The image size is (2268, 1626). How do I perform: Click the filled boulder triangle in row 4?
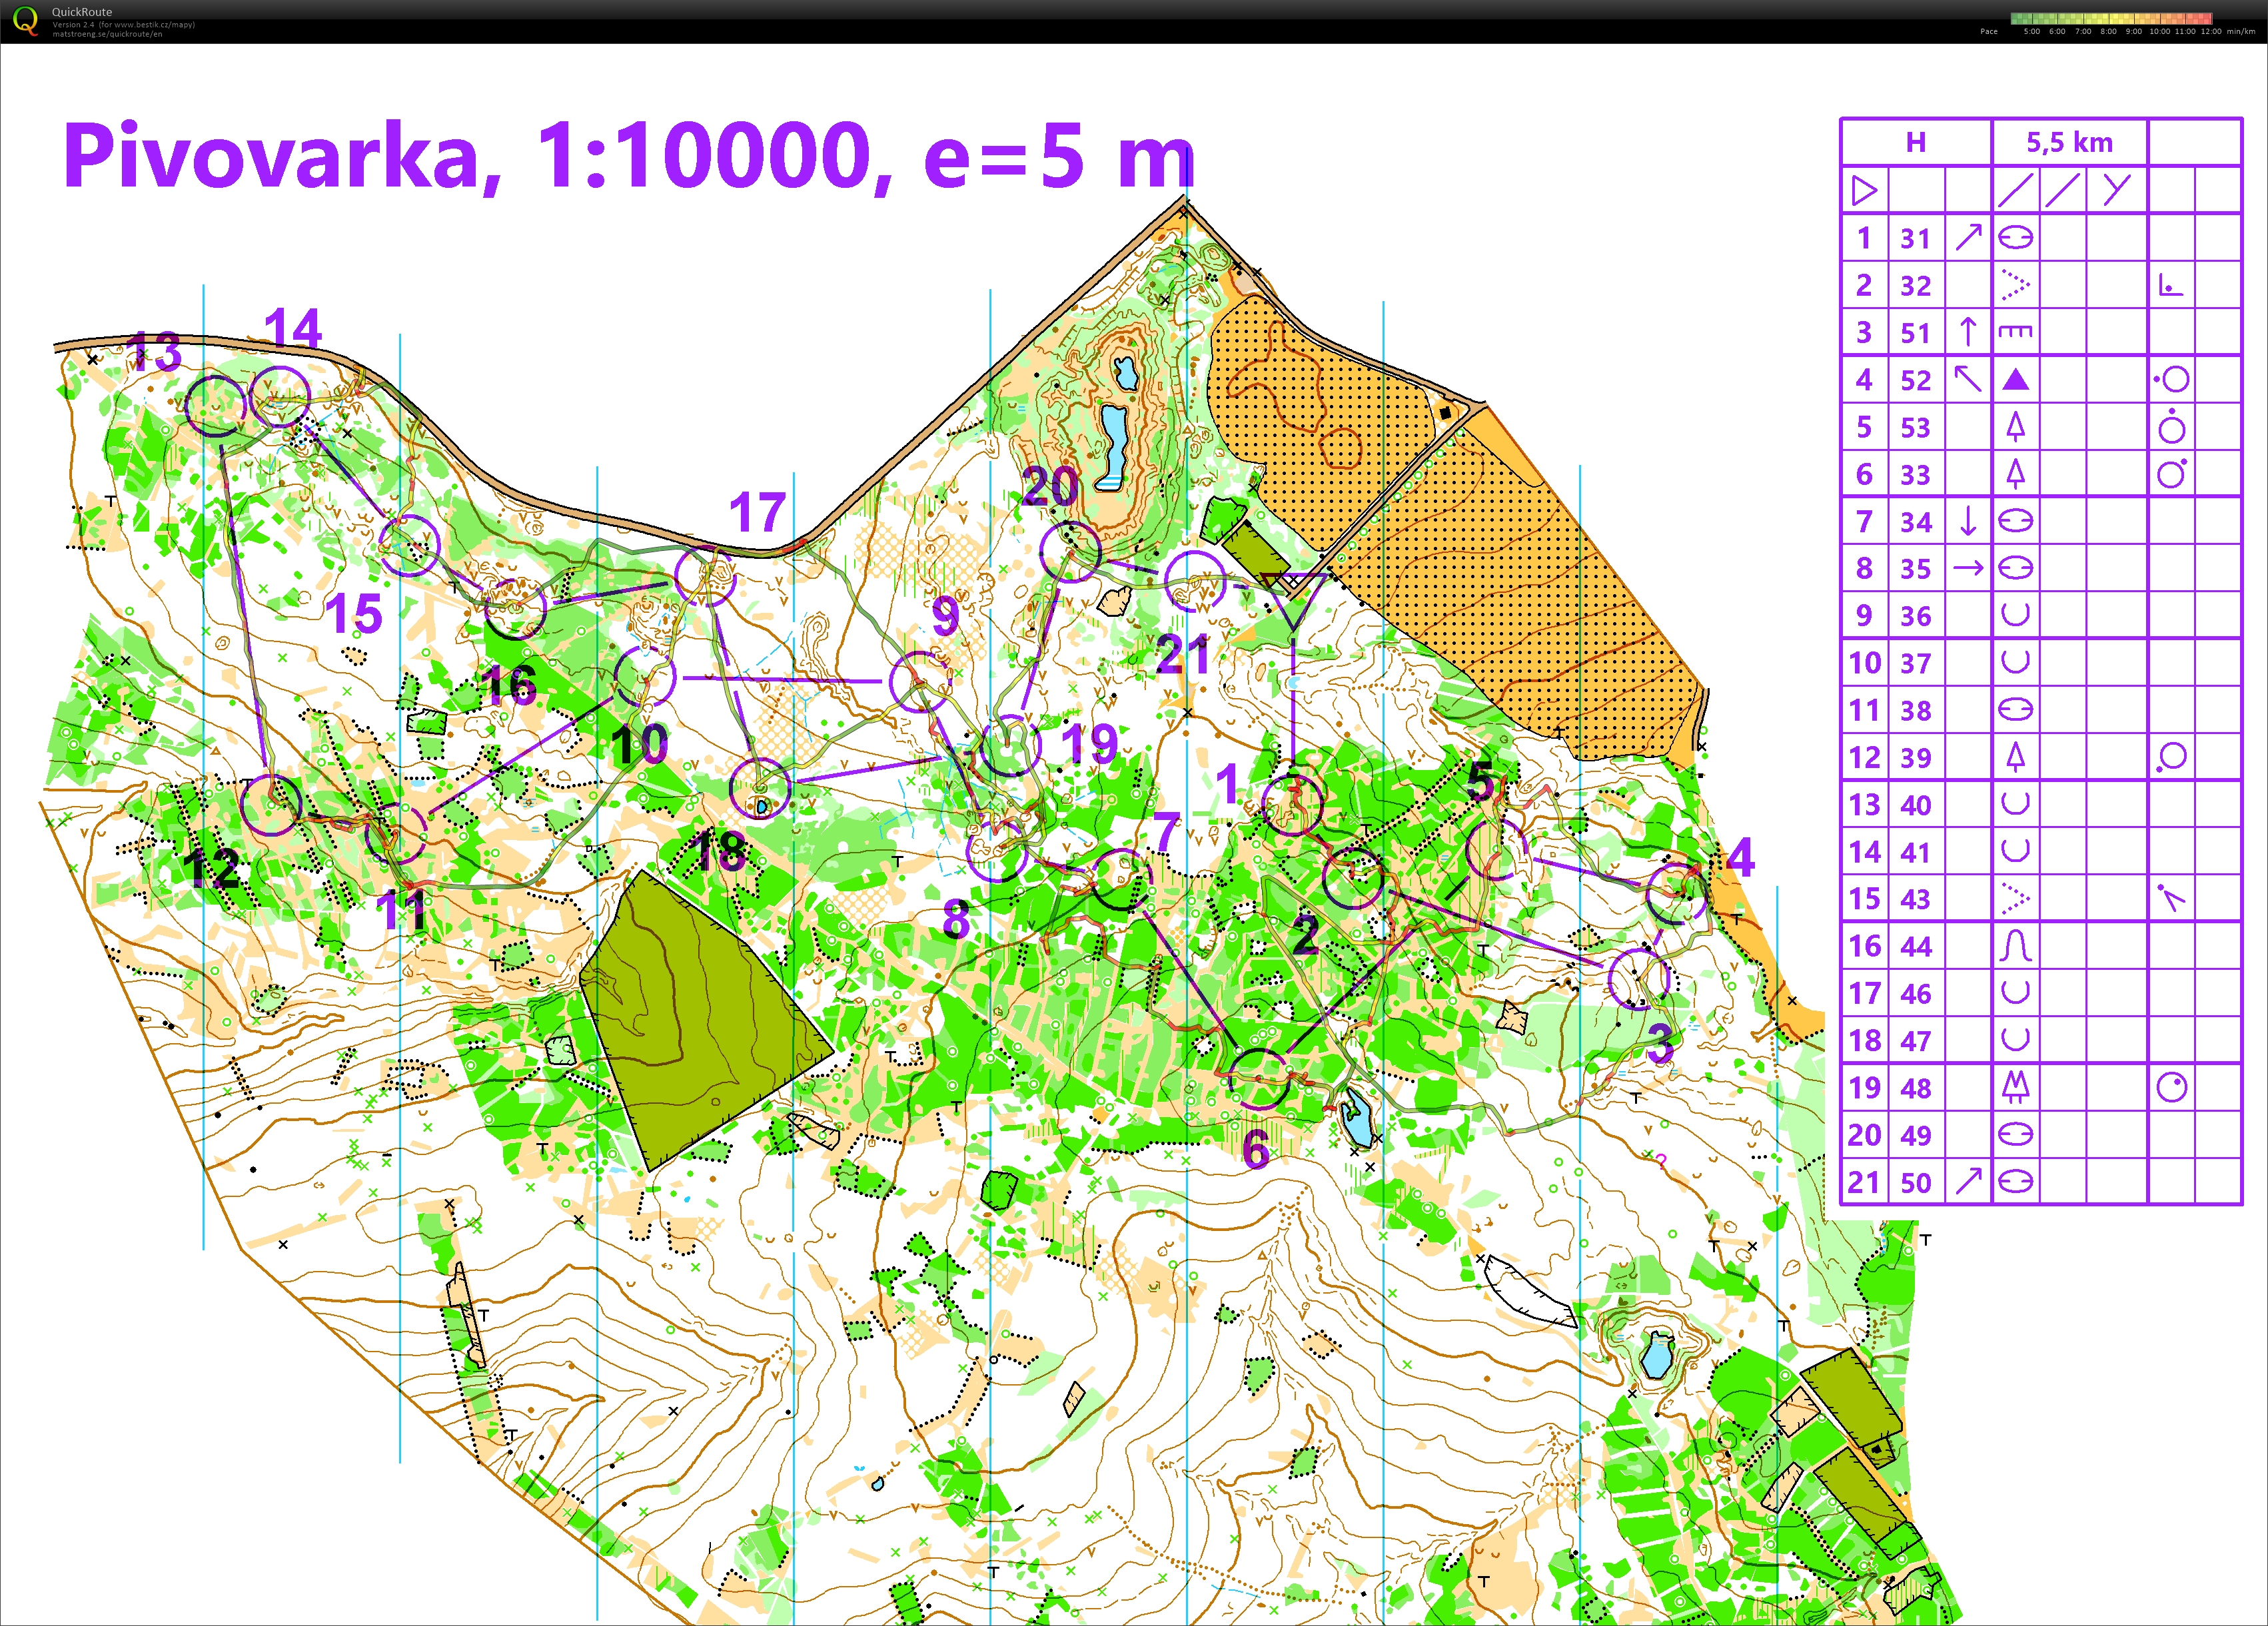[x=2015, y=380]
